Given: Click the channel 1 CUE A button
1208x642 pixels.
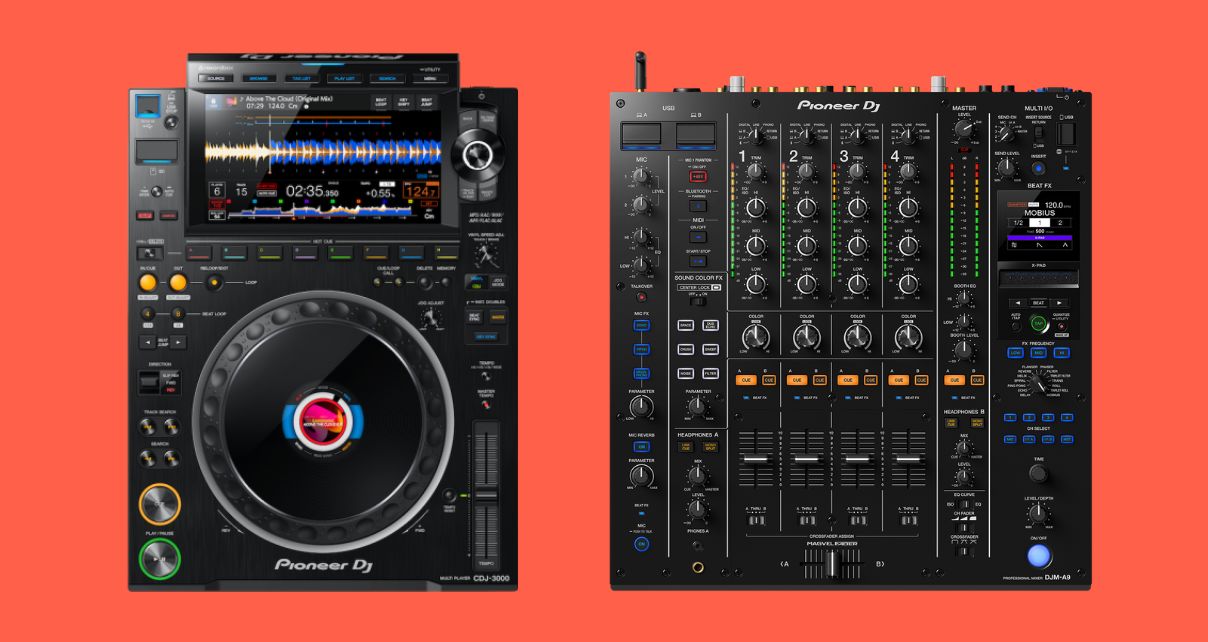Looking at the screenshot, I should [745, 380].
